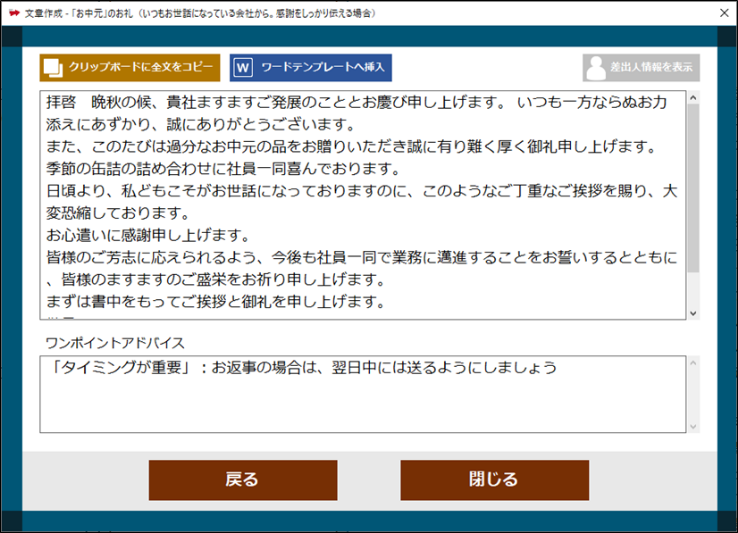Click the line また、このたびは過分な
The width and height of the screenshot is (738, 533).
pos(351,146)
